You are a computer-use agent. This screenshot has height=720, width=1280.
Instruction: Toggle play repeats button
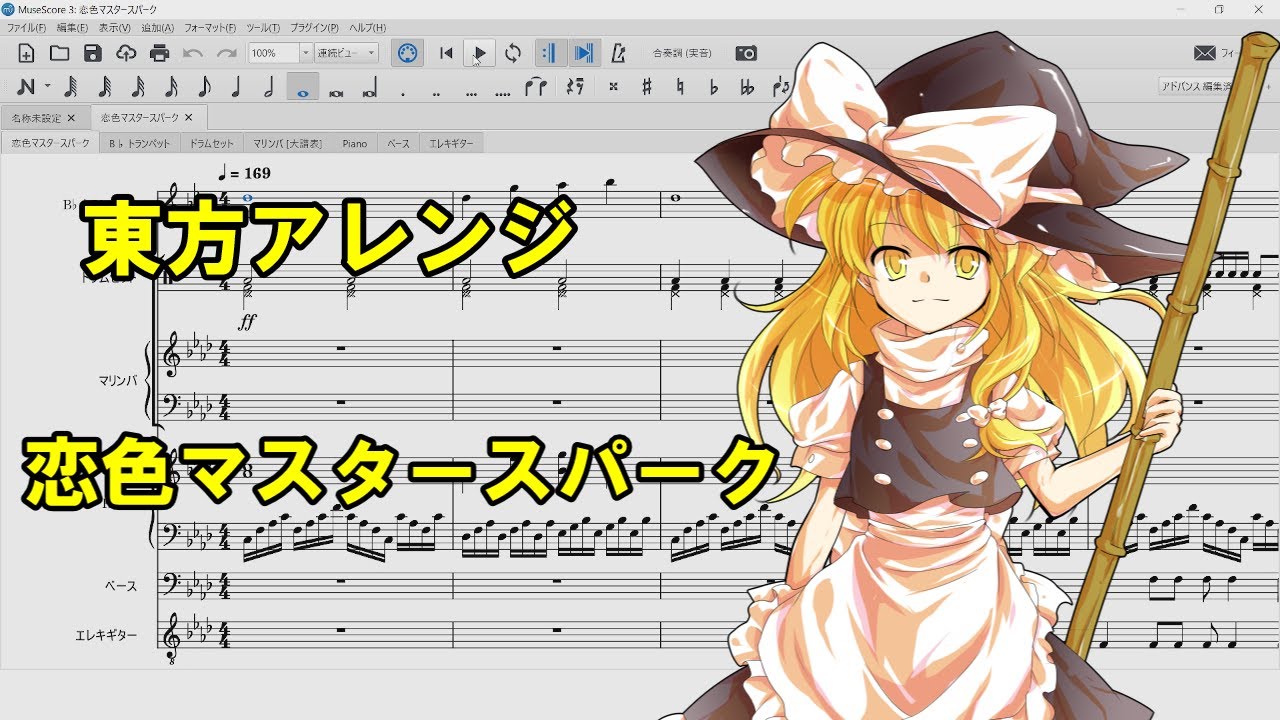pos(551,53)
